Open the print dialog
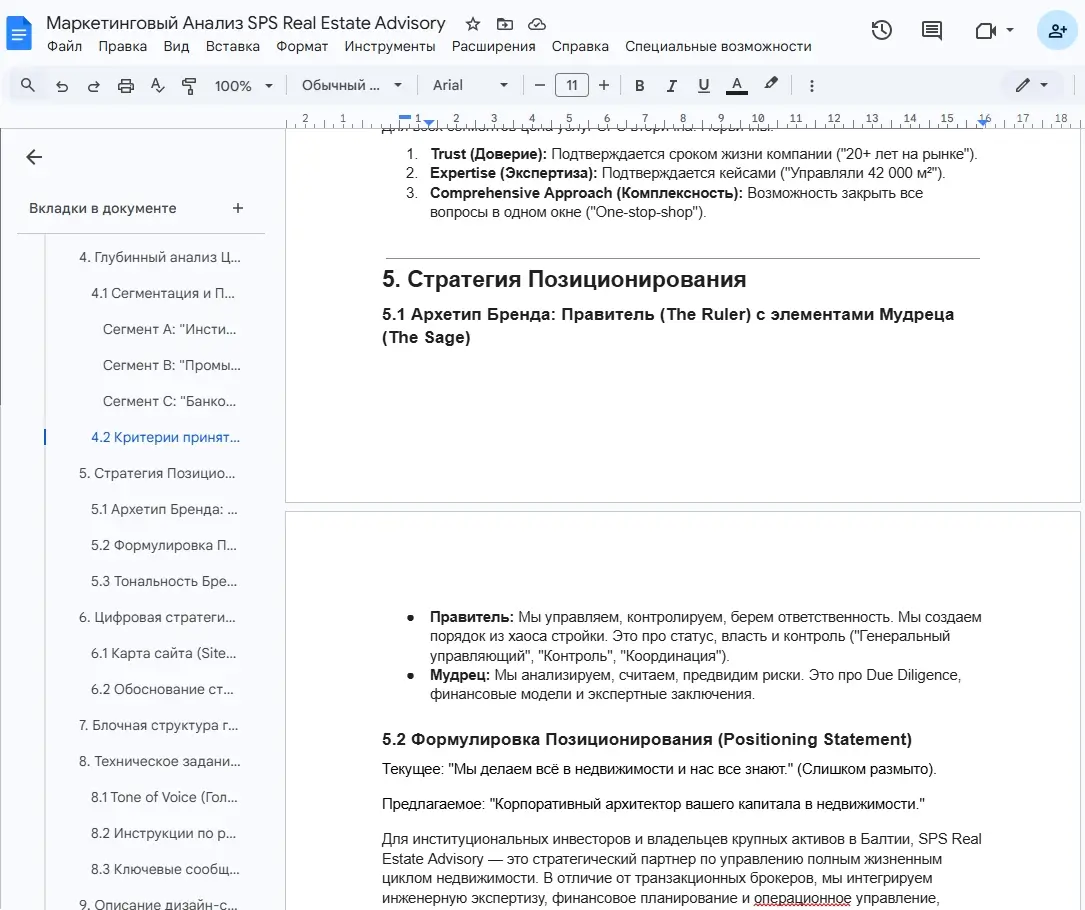The height and width of the screenshot is (910, 1085). [124, 85]
